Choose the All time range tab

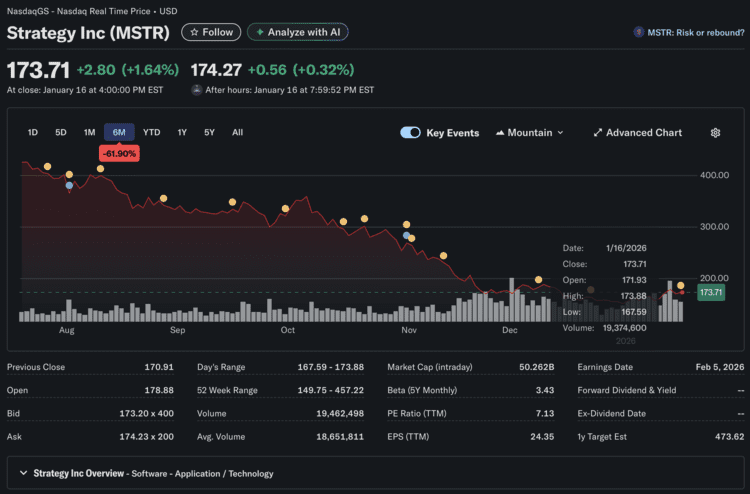coord(237,132)
